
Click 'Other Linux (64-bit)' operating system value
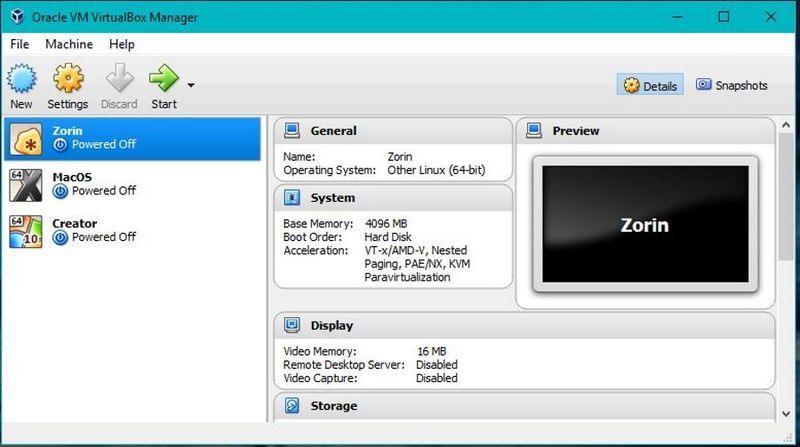(436, 170)
